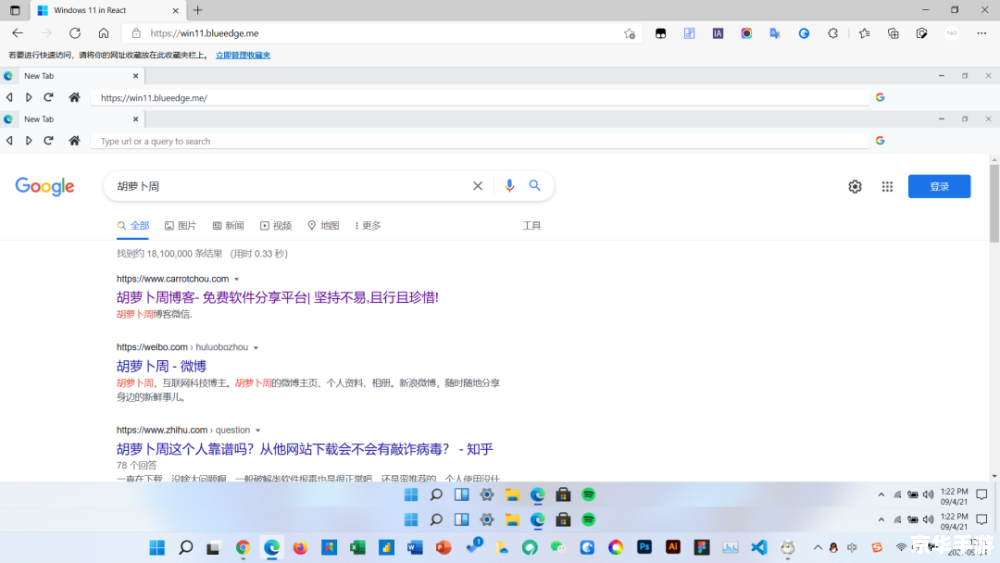Image resolution: width=1000 pixels, height=563 pixels.
Task: Open Widgets in upper nested taskbar
Action: 461,495
